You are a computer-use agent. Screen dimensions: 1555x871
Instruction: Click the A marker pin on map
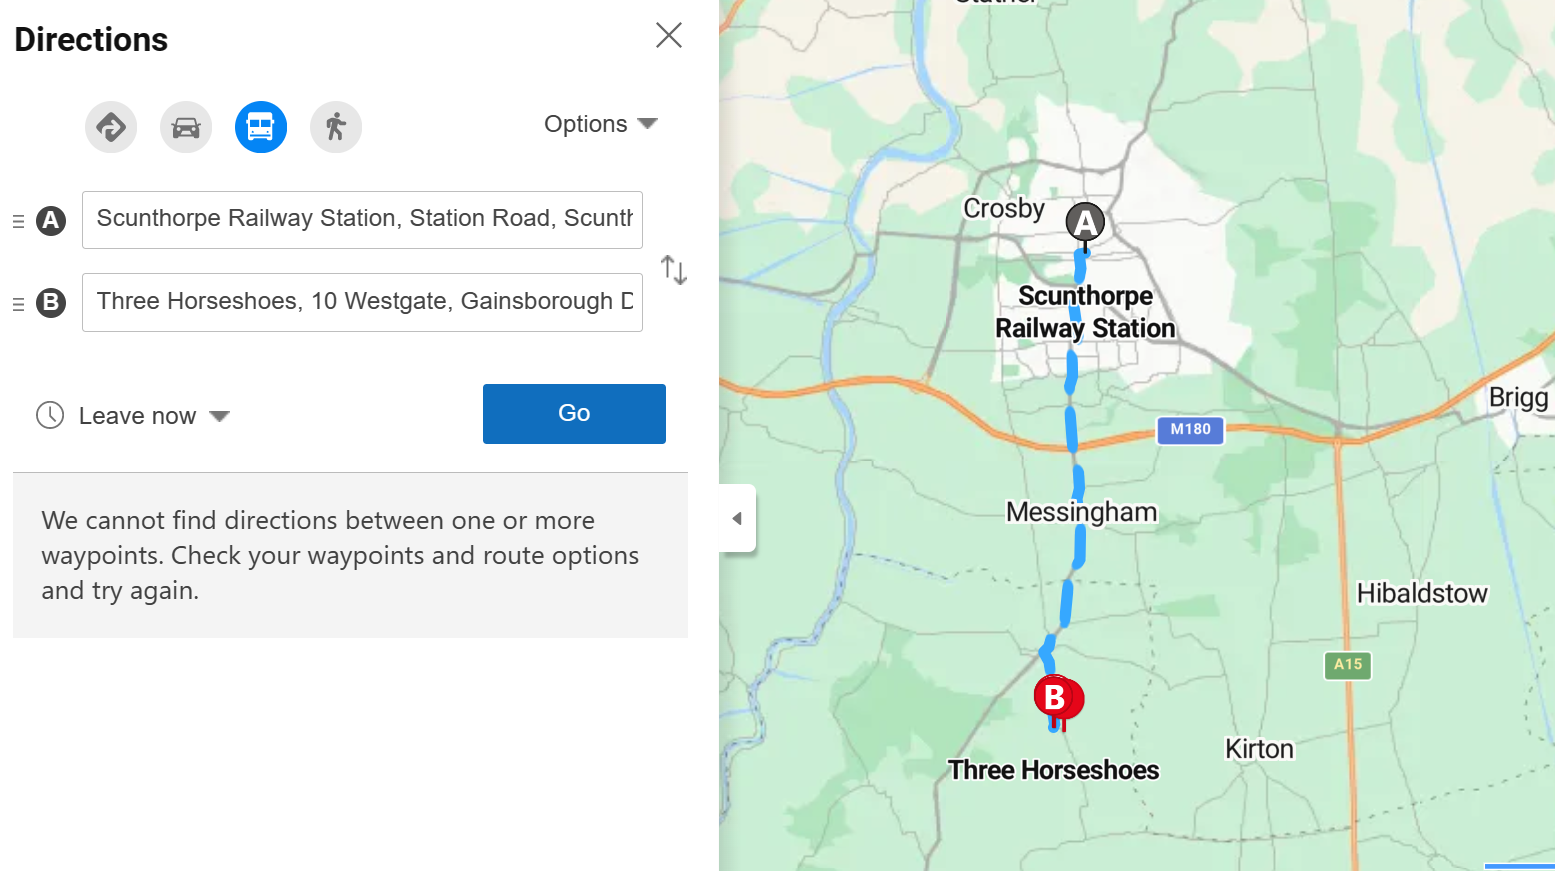click(x=1085, y=222)
